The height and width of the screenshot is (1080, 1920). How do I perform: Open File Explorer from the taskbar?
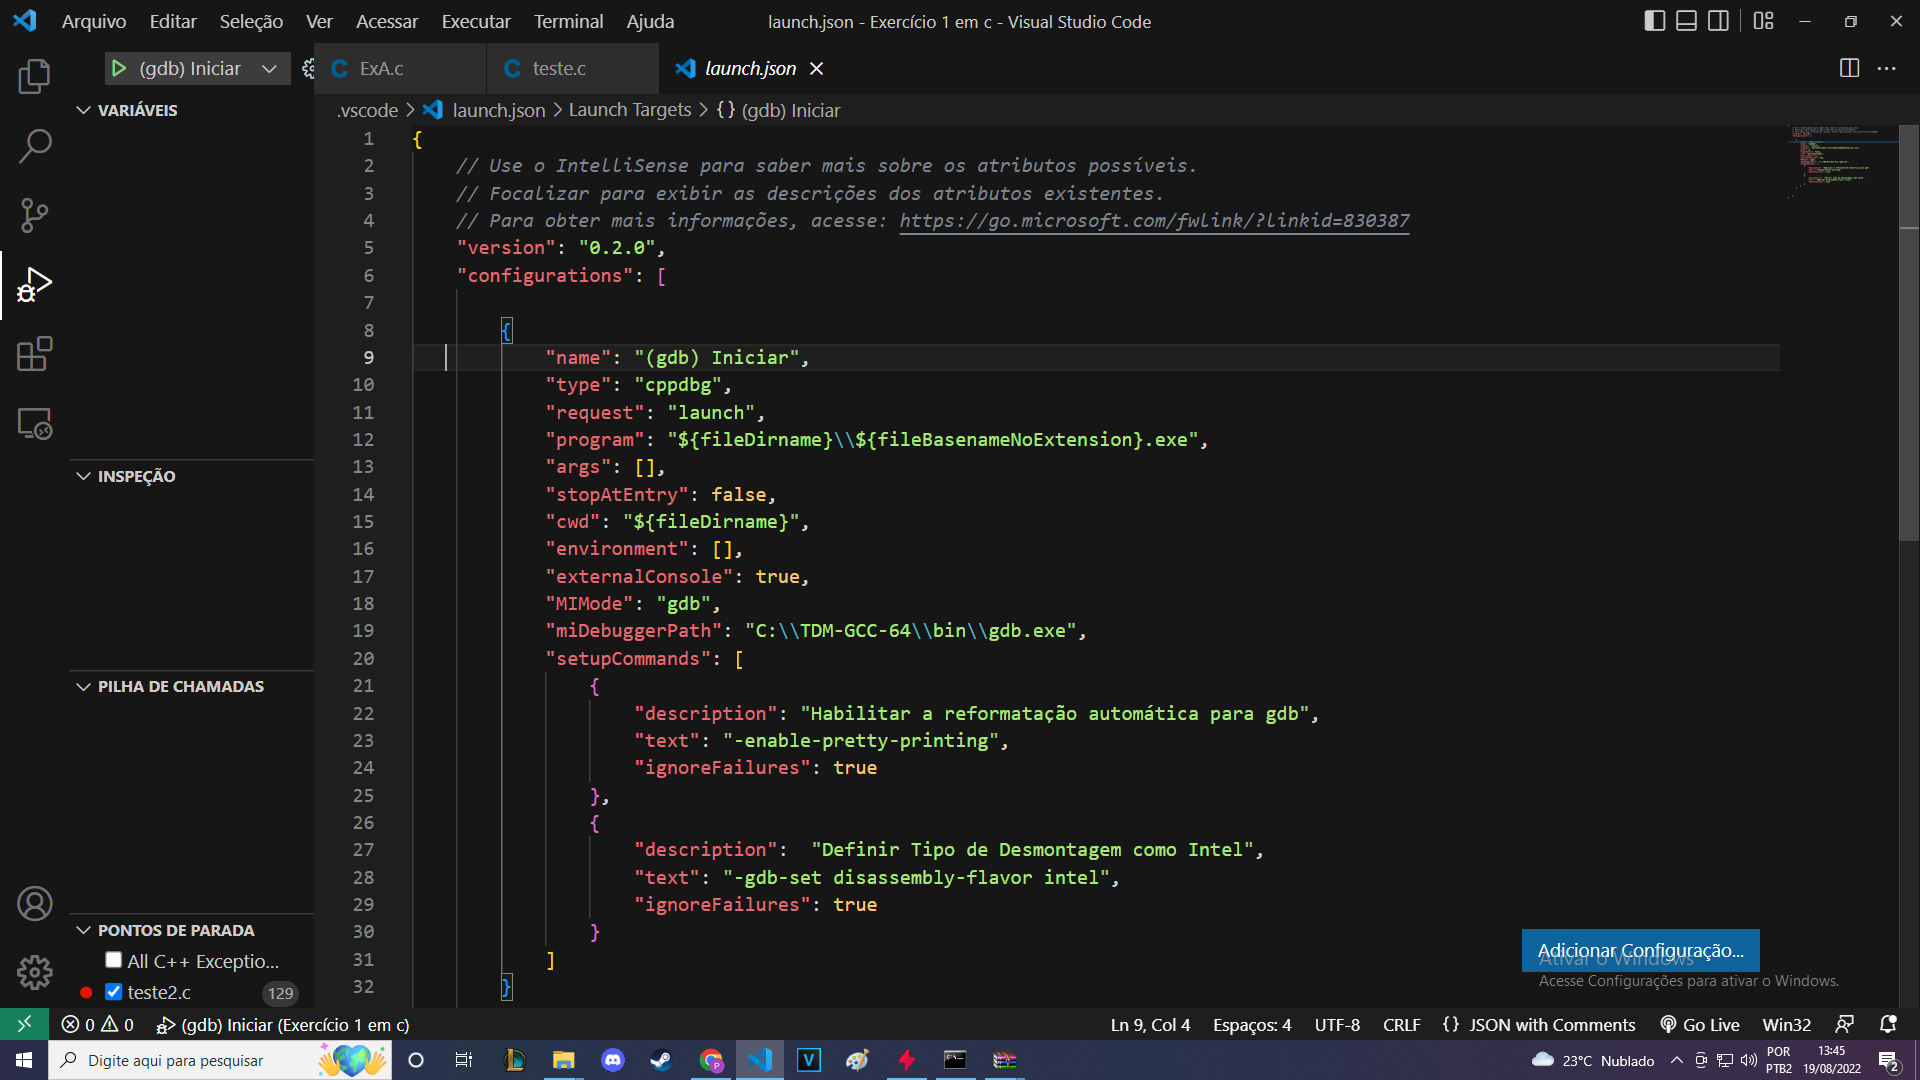click(564, 1060)
